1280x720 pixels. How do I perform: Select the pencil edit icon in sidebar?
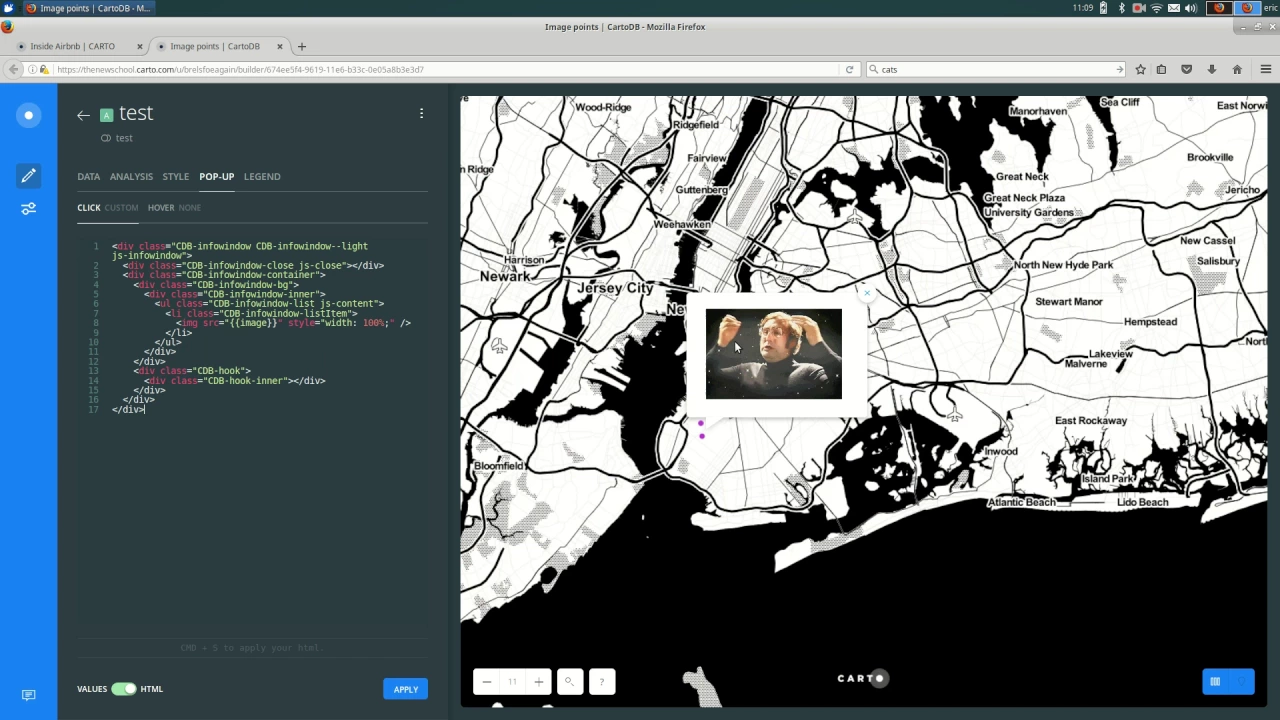pyautogui.click(x=28, y=175)
